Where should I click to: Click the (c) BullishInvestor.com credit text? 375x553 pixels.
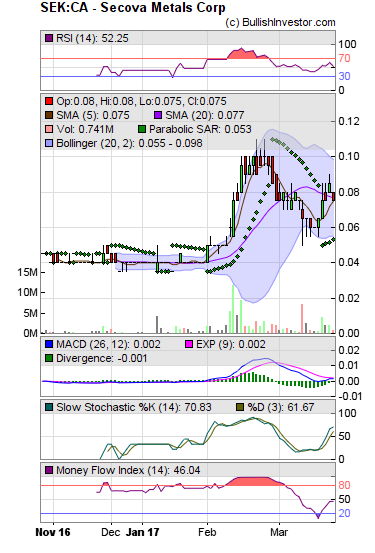coord(280,23)
